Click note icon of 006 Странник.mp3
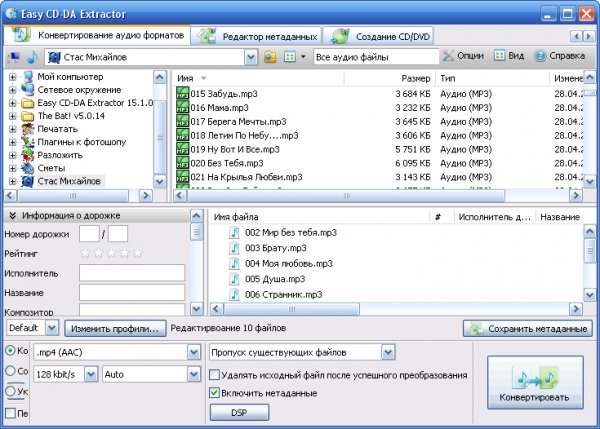The image size is (600, 429). 234,295
